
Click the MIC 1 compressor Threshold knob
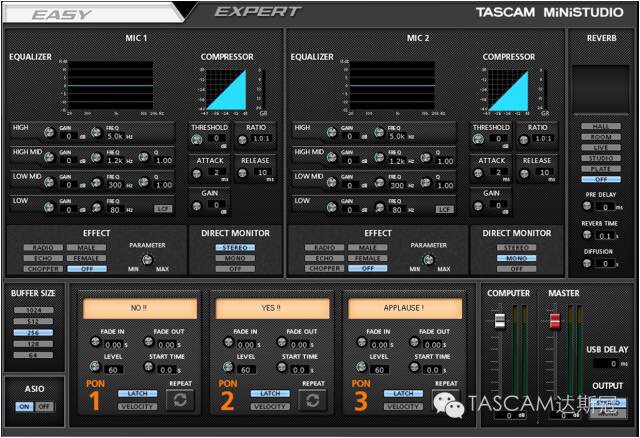click(x=197, y=141)
